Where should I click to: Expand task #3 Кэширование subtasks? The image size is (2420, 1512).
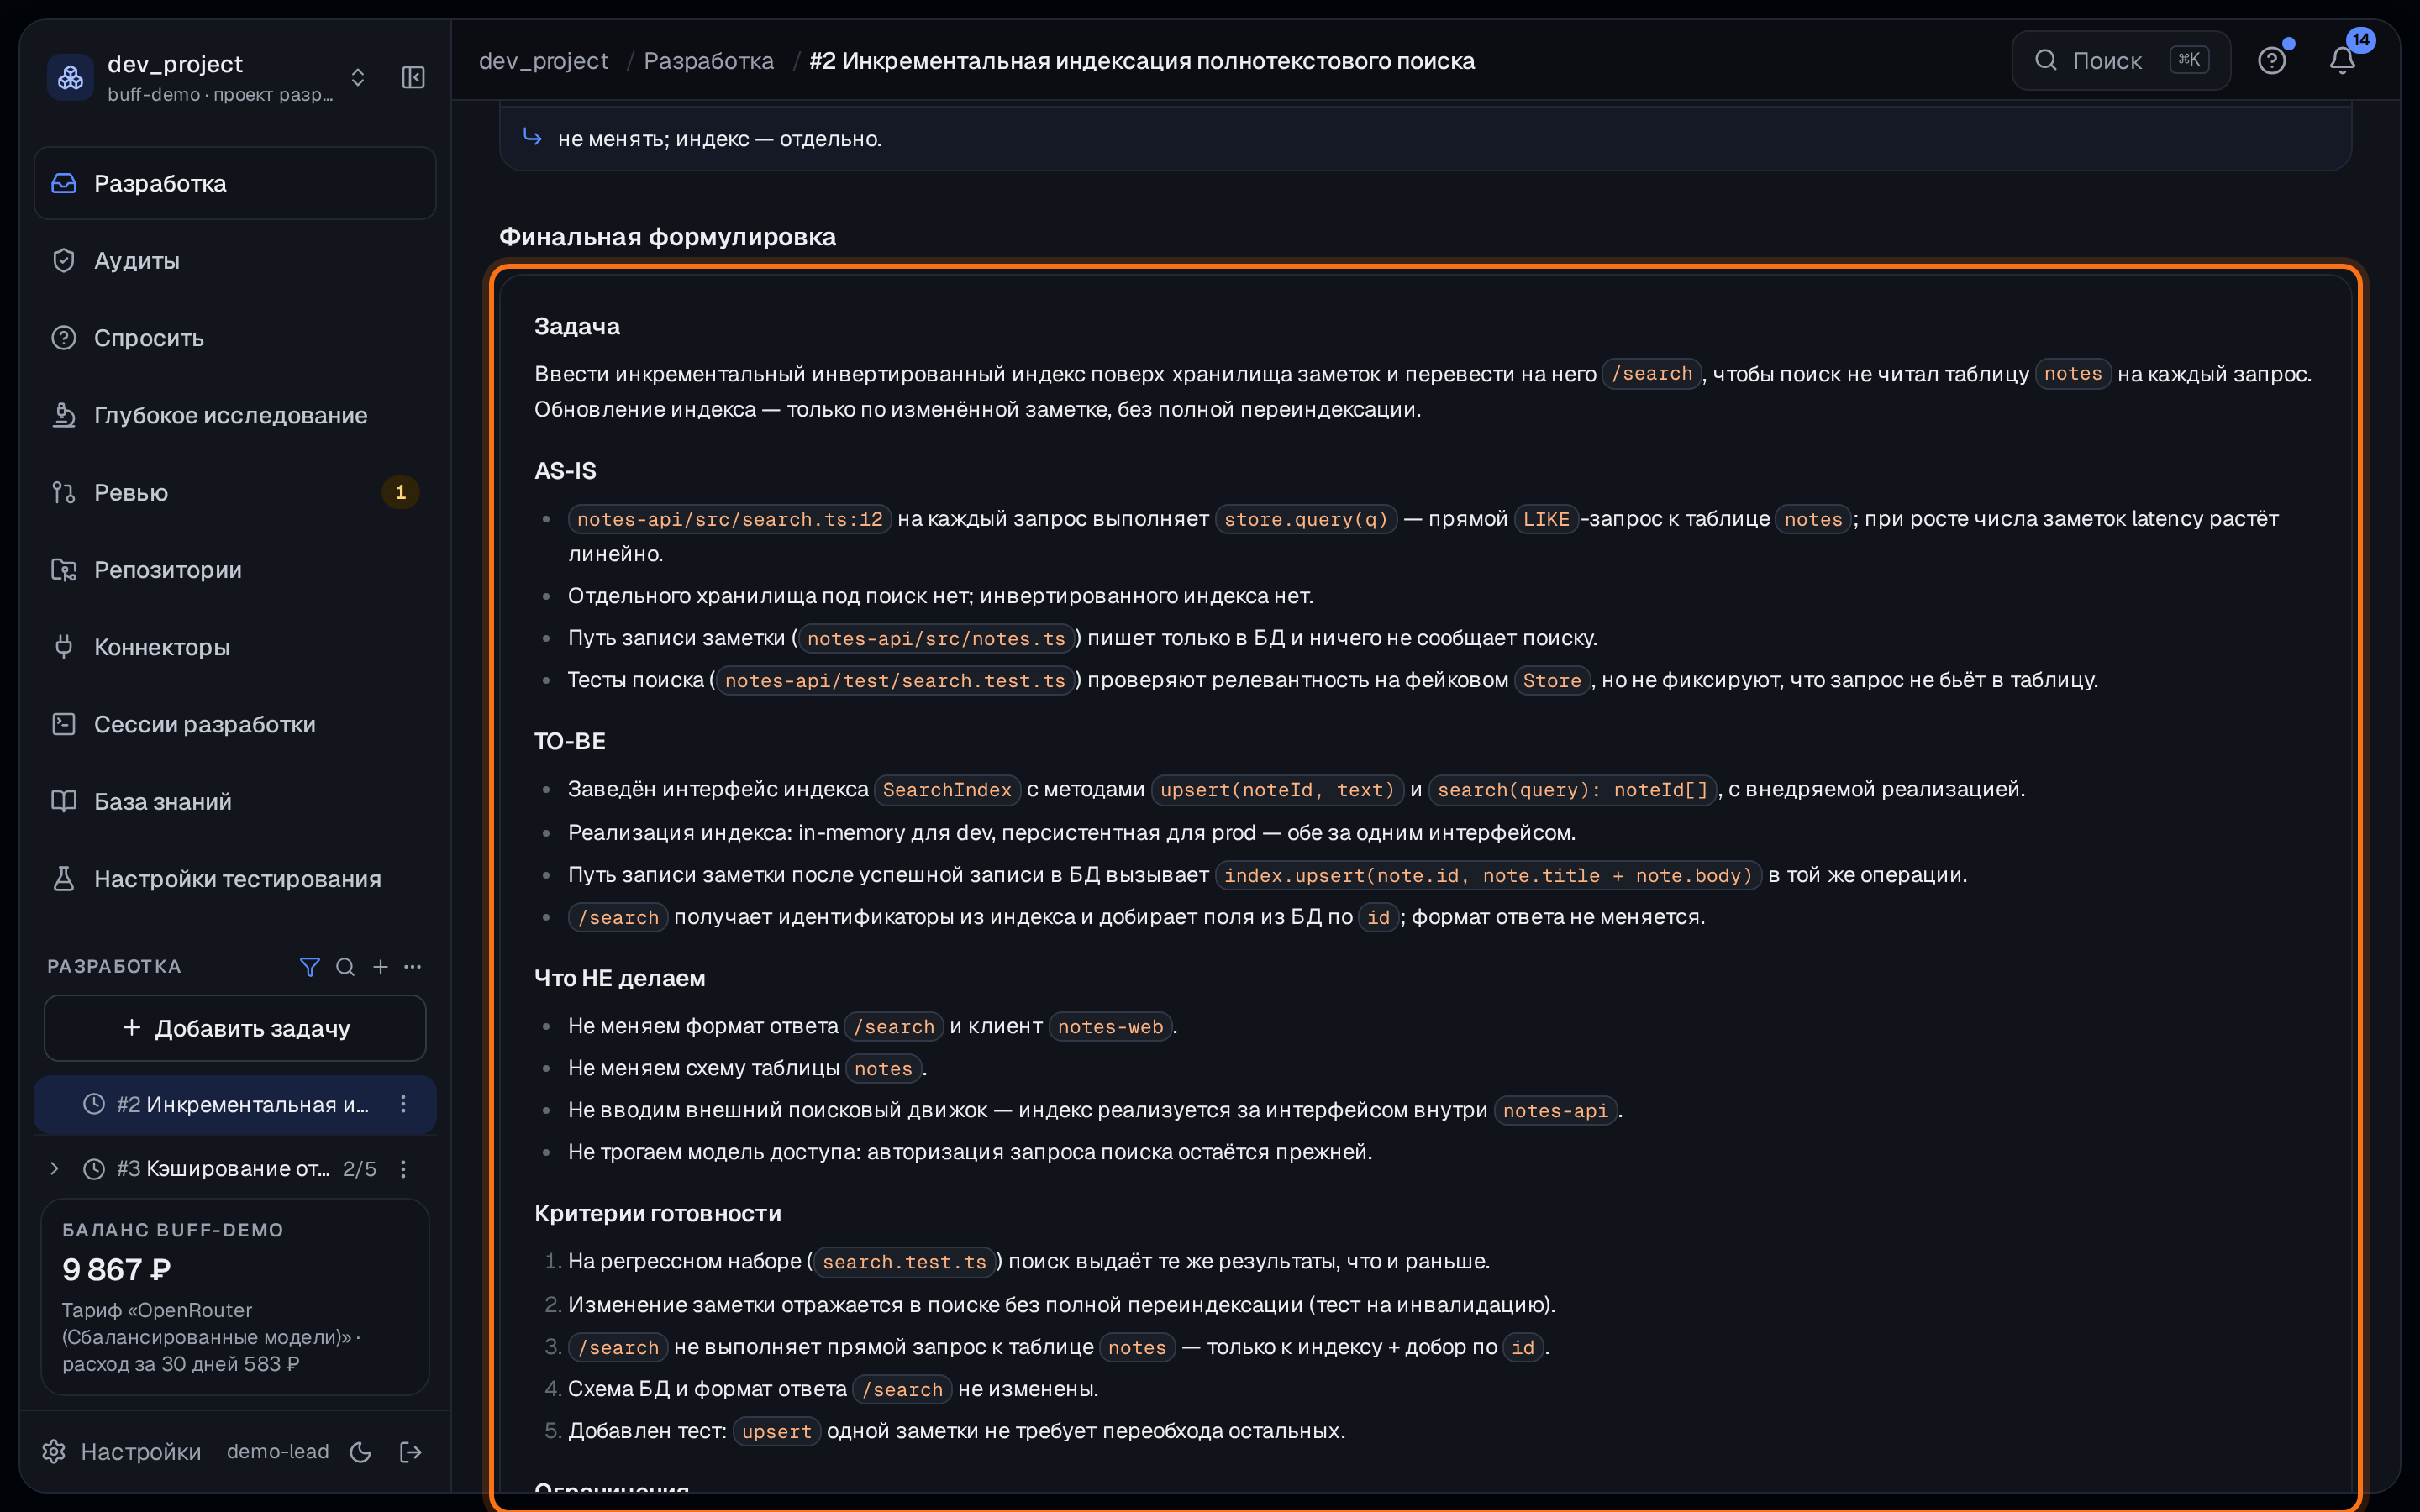coord(55,1168)
